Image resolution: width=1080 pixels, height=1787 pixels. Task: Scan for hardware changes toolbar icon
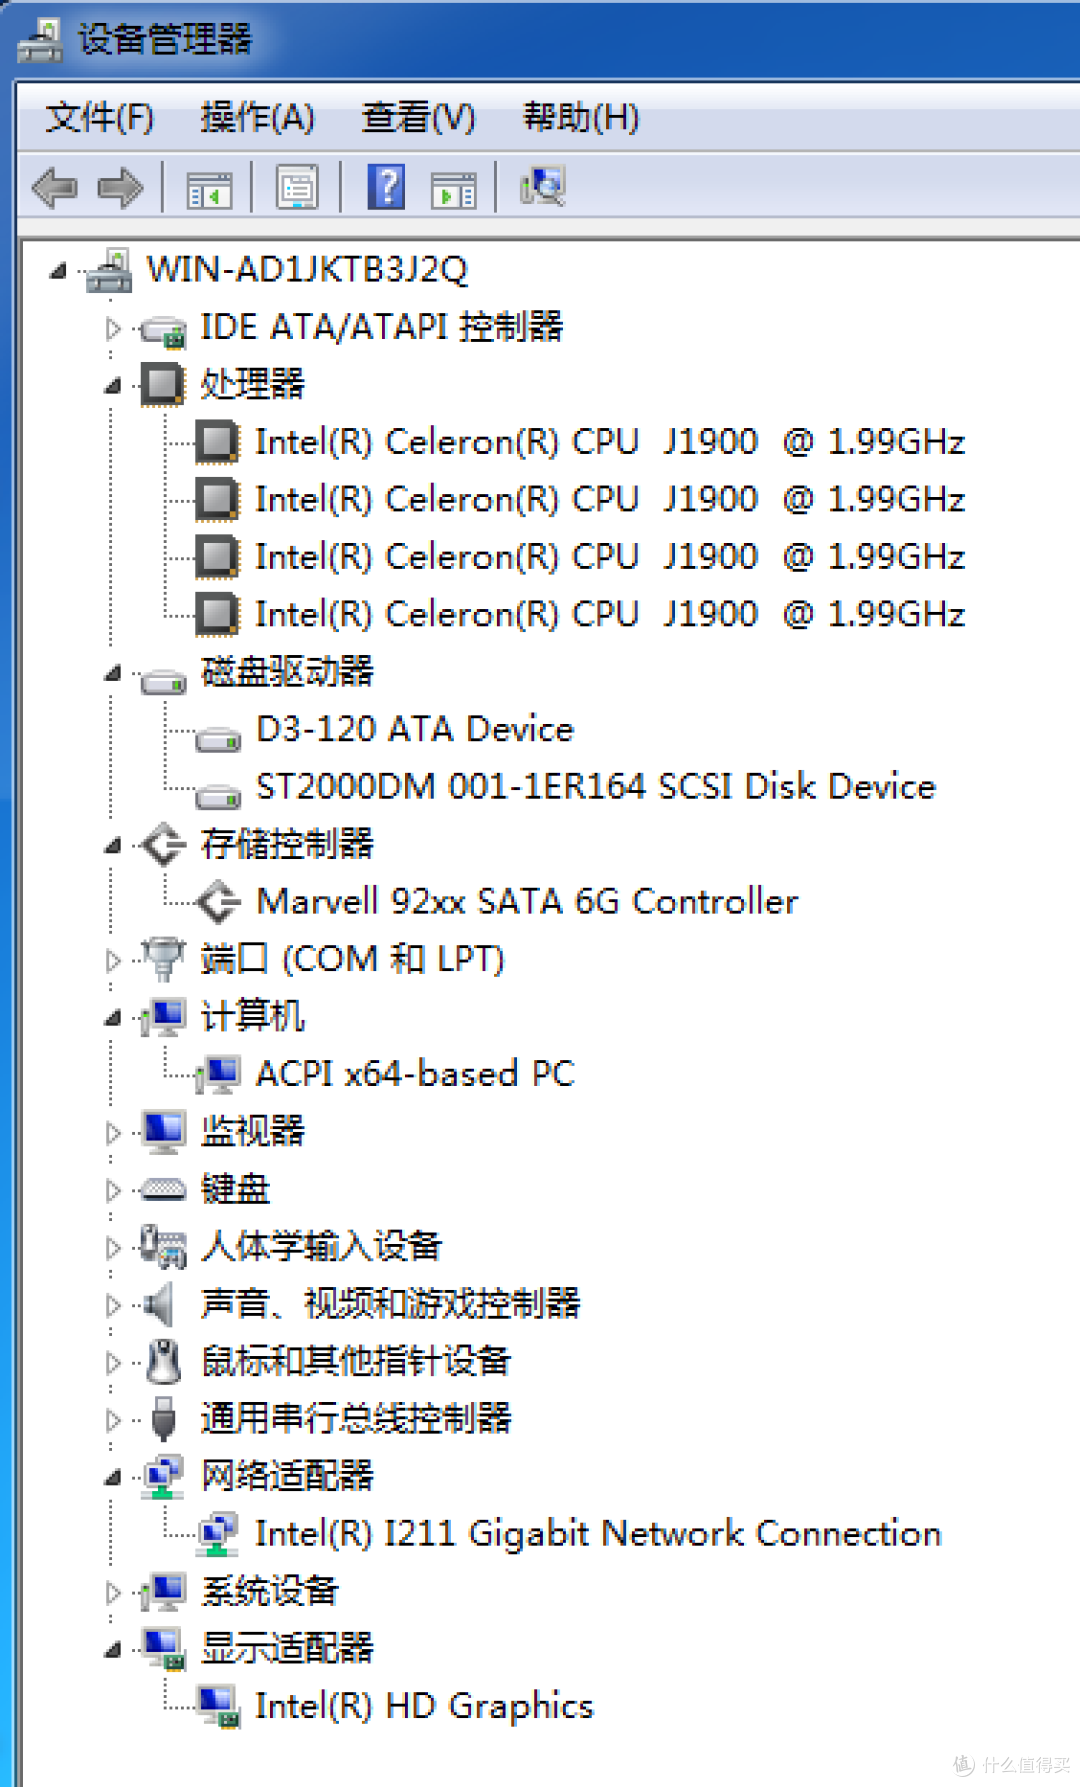[543, 187]
